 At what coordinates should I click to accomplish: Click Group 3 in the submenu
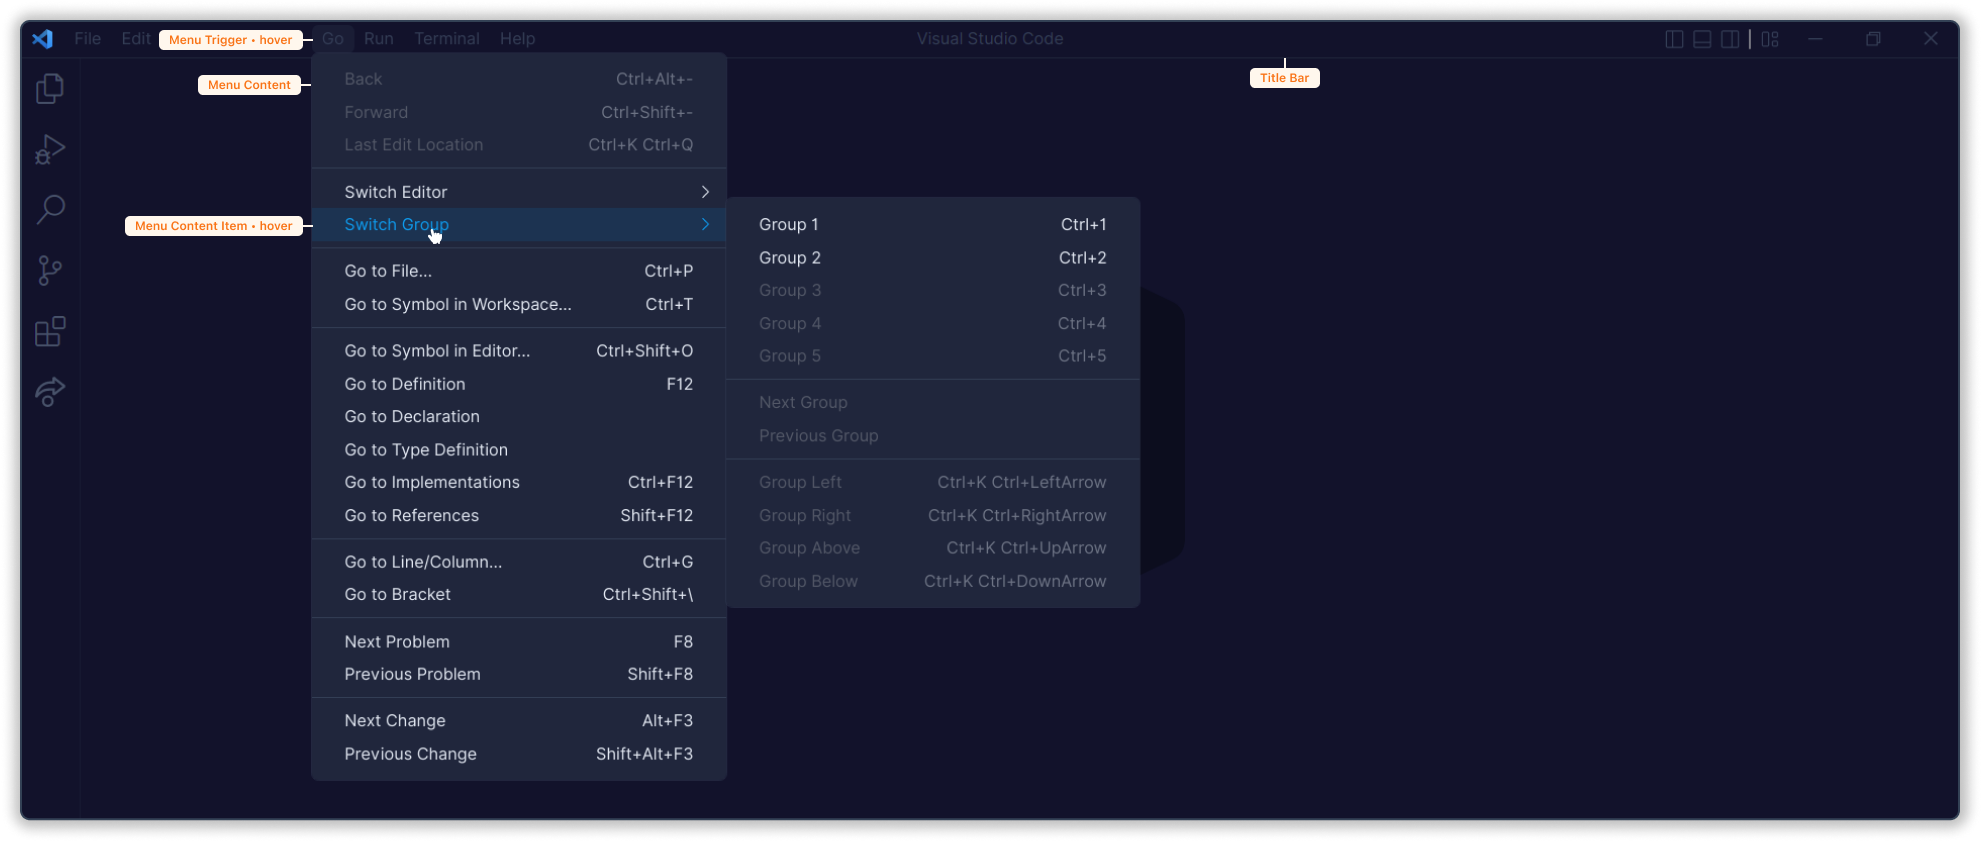tap(933, 291)
